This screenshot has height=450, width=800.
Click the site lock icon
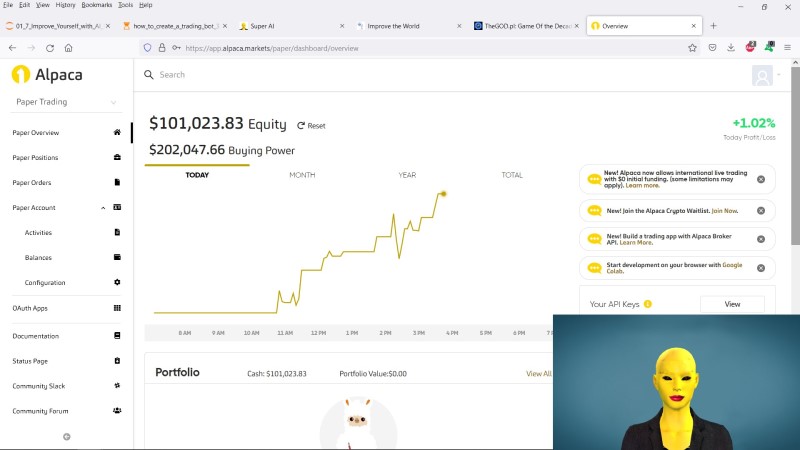pos(162,48)
